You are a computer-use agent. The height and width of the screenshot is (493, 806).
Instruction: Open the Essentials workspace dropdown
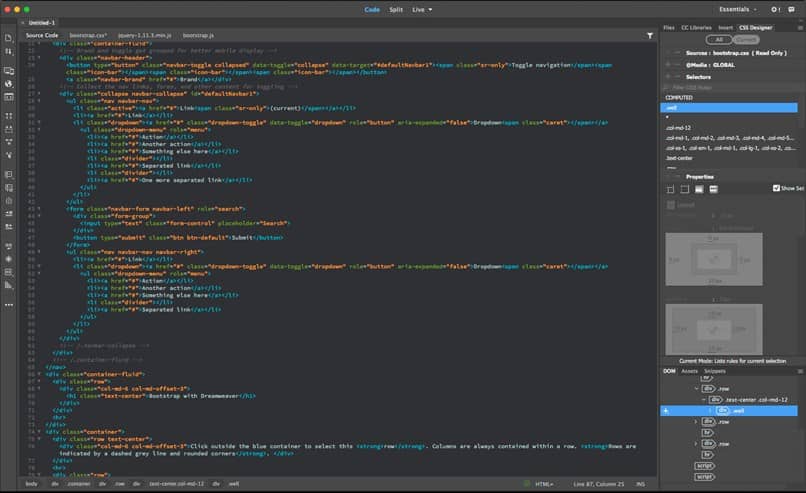738,9
